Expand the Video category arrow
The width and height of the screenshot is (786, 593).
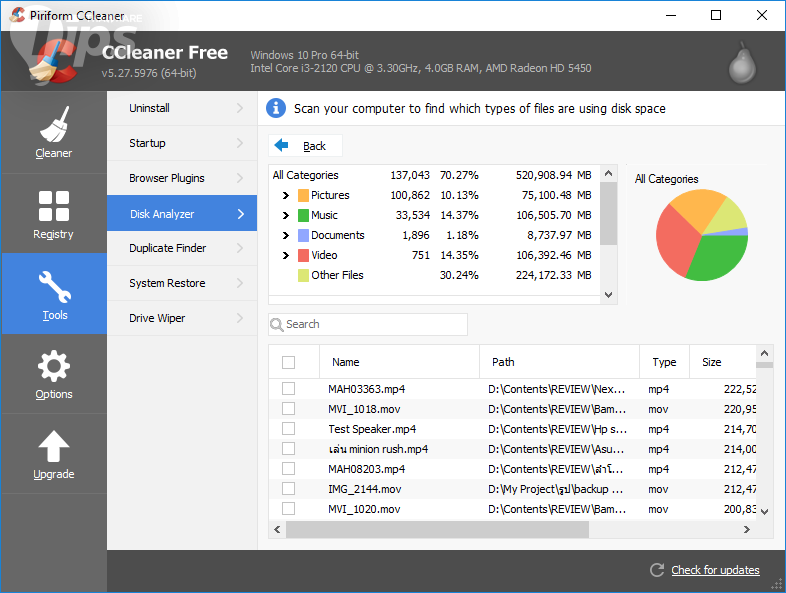tap(286, 256)
